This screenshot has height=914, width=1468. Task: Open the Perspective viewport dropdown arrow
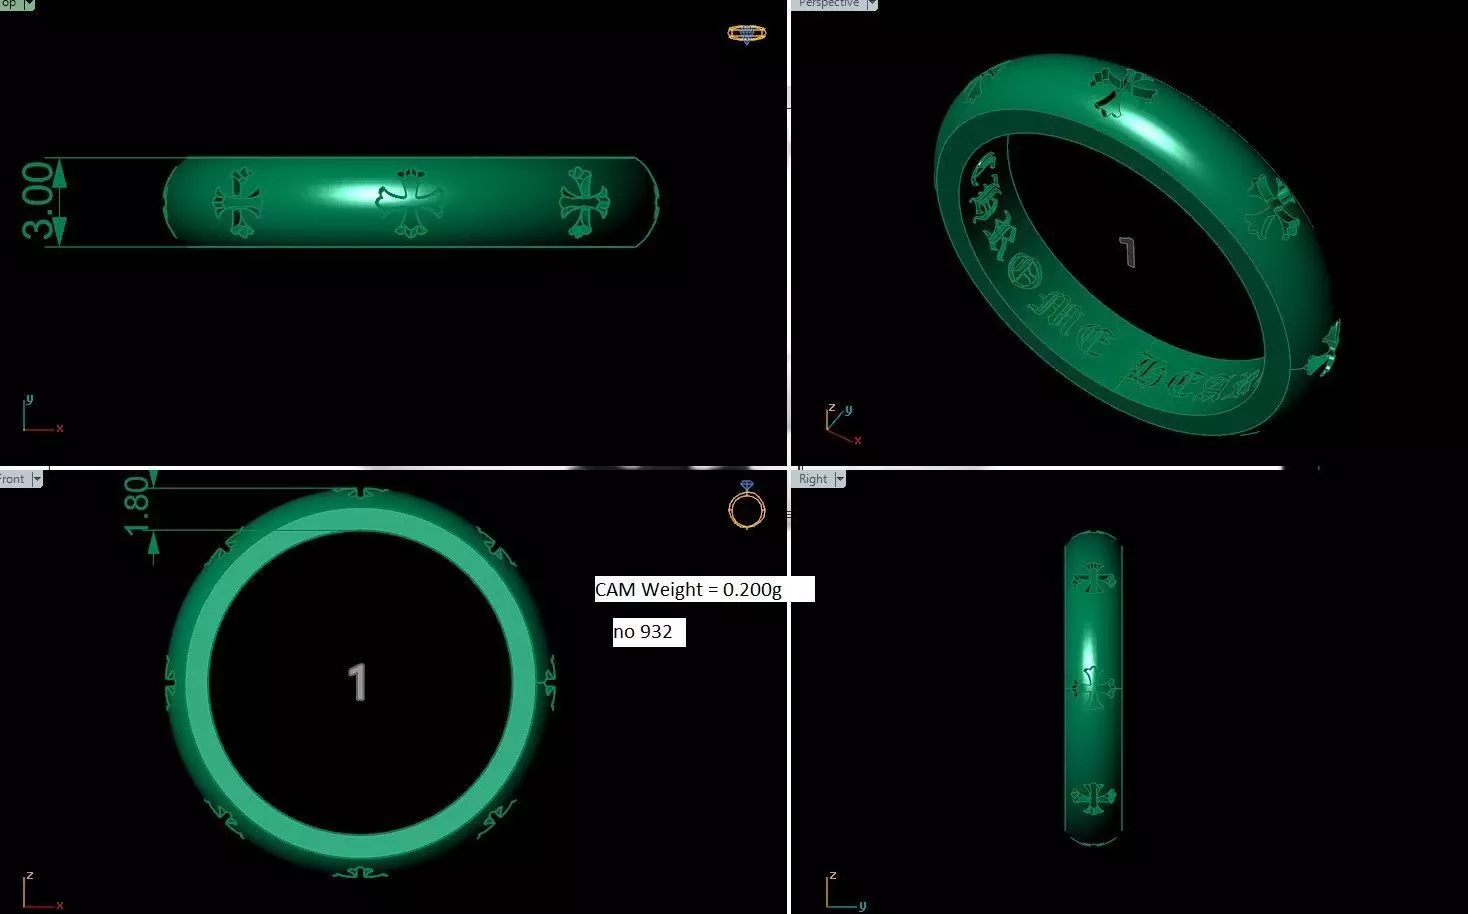871,4
